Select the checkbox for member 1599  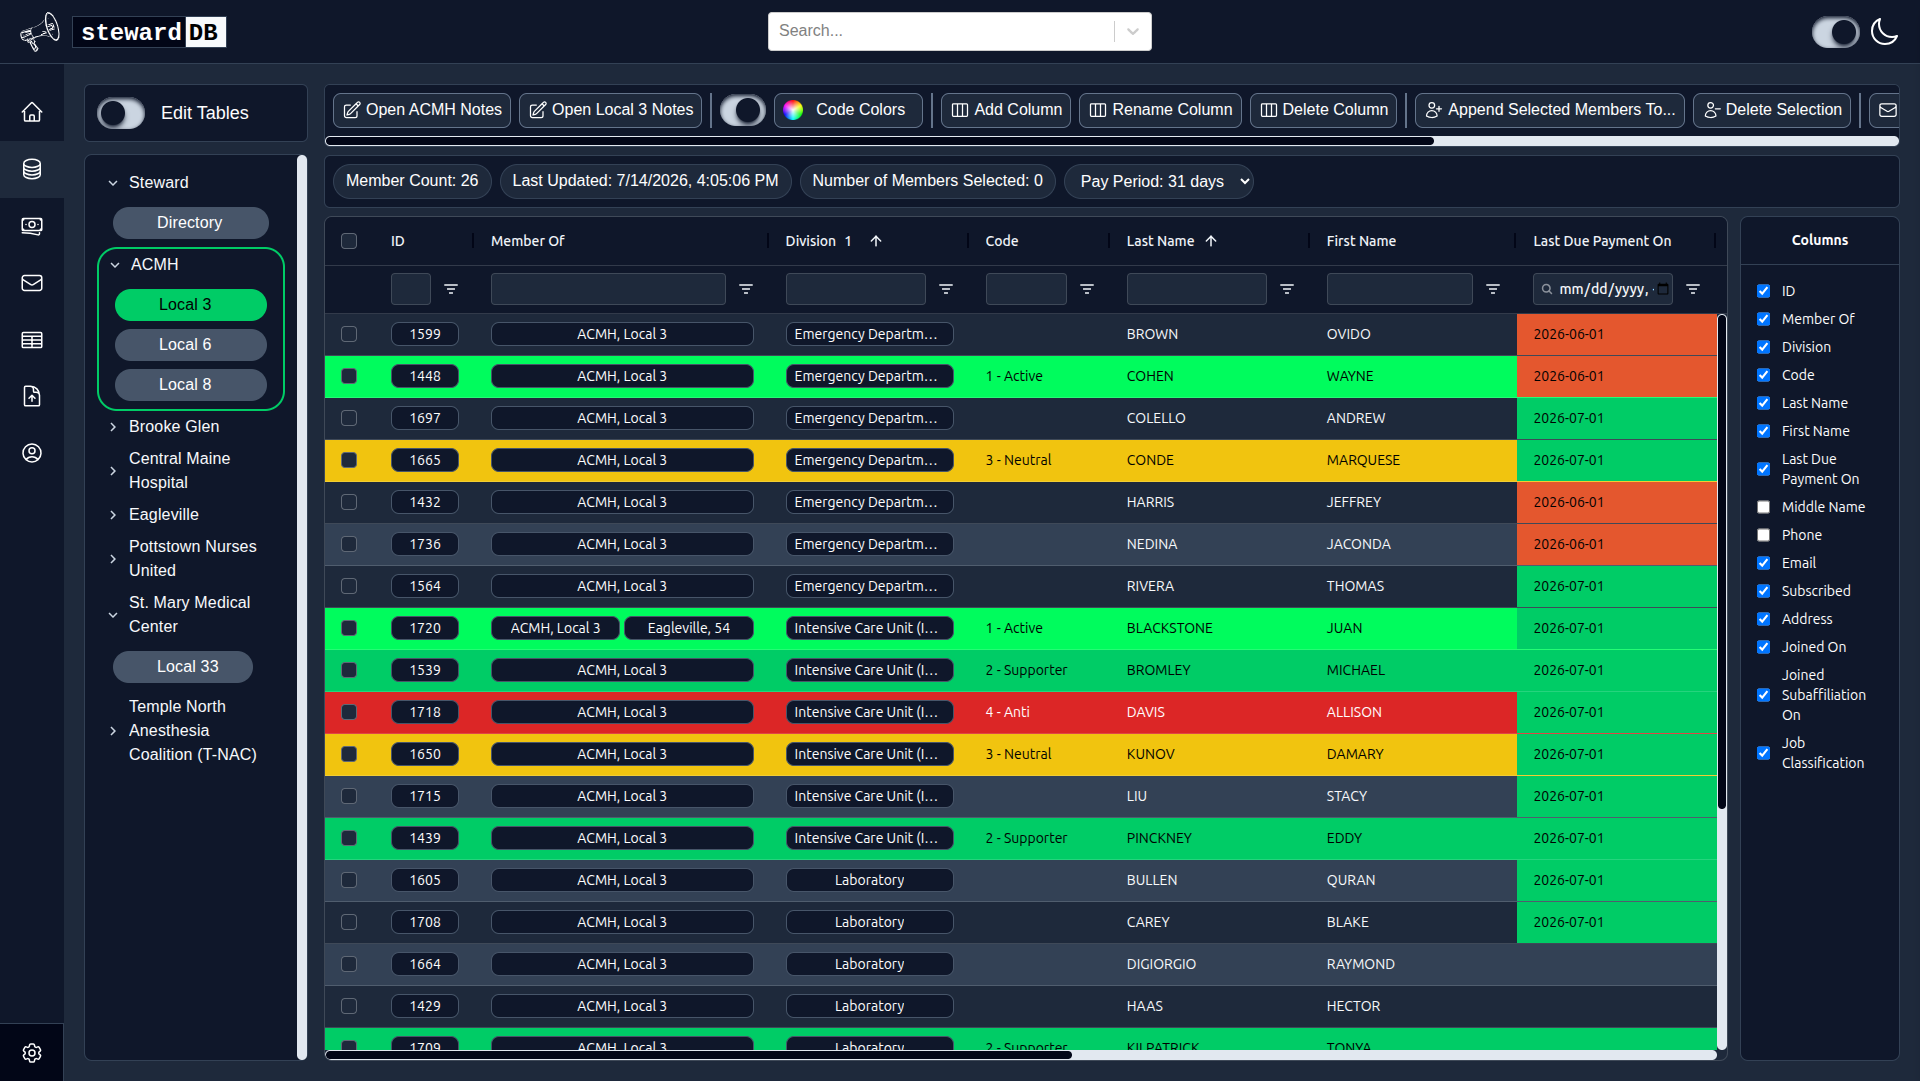(349, 334)
